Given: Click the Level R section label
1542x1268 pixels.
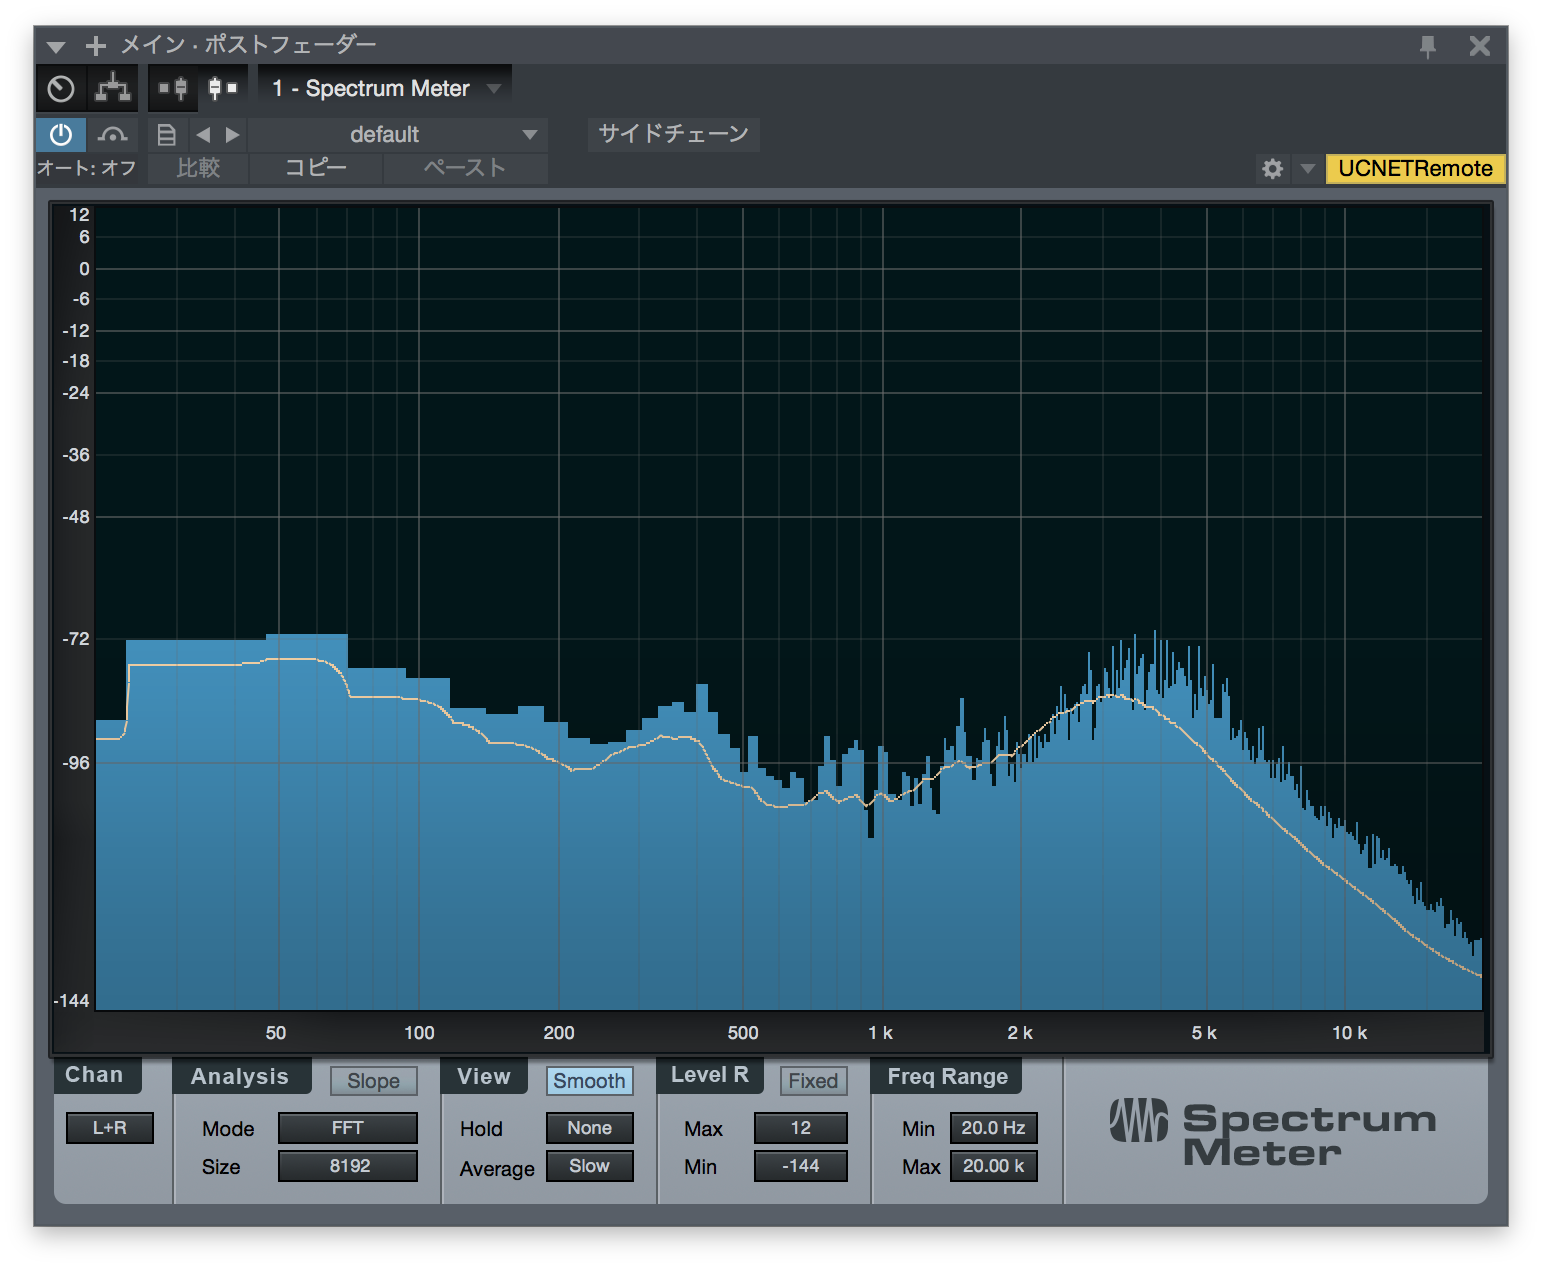Looking at the screenshot, I should [x=710, y=1075].
